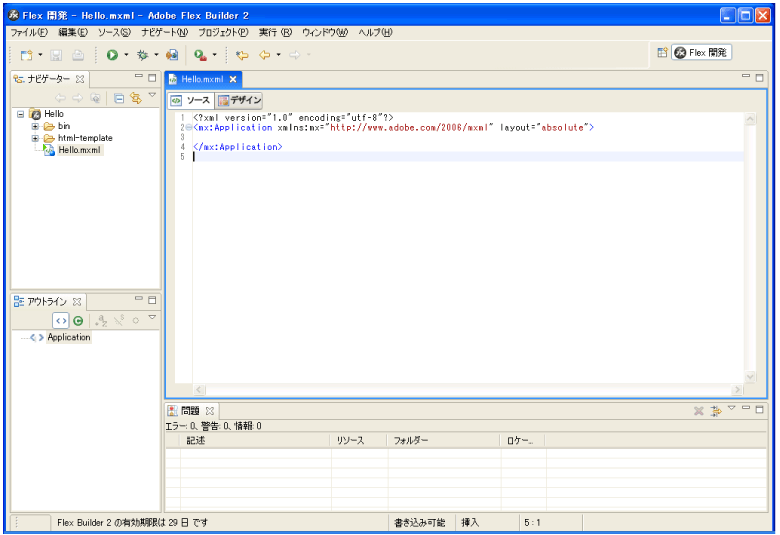Click the Navigator forward arrow icon
This screenshot has width=780, height=535.
[78, 98]
